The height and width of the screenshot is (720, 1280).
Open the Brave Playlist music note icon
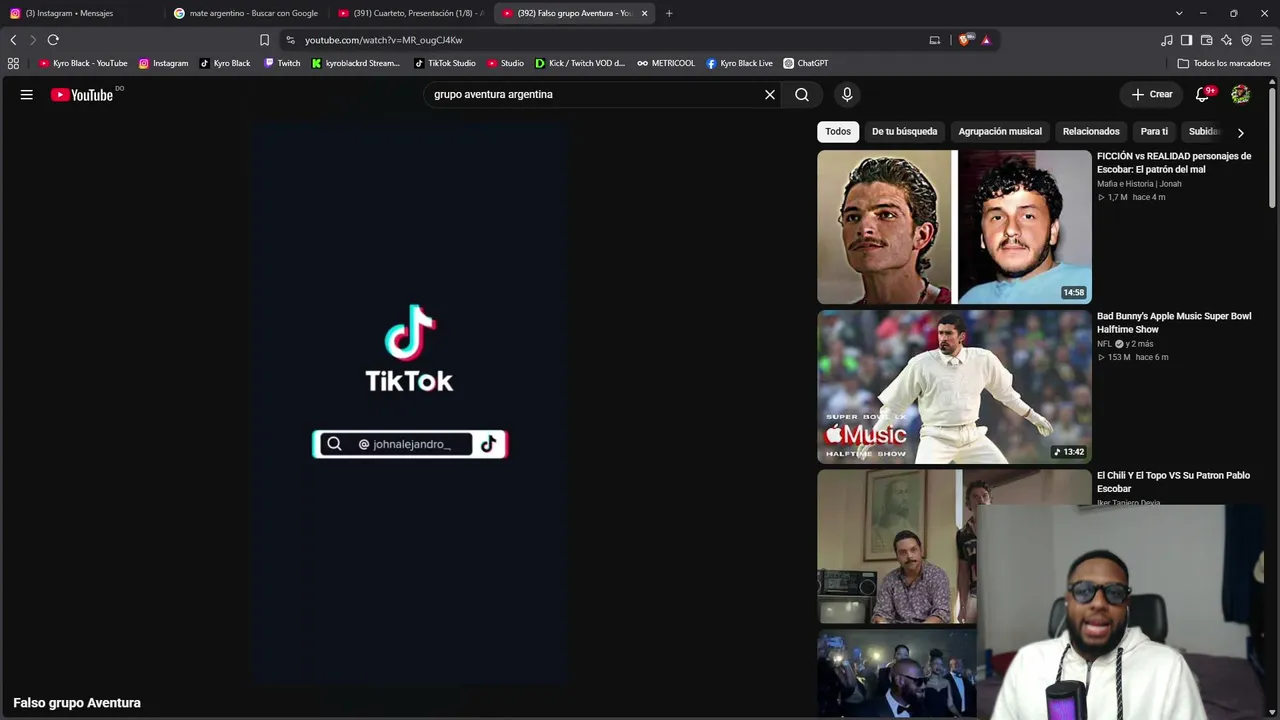1167,40
